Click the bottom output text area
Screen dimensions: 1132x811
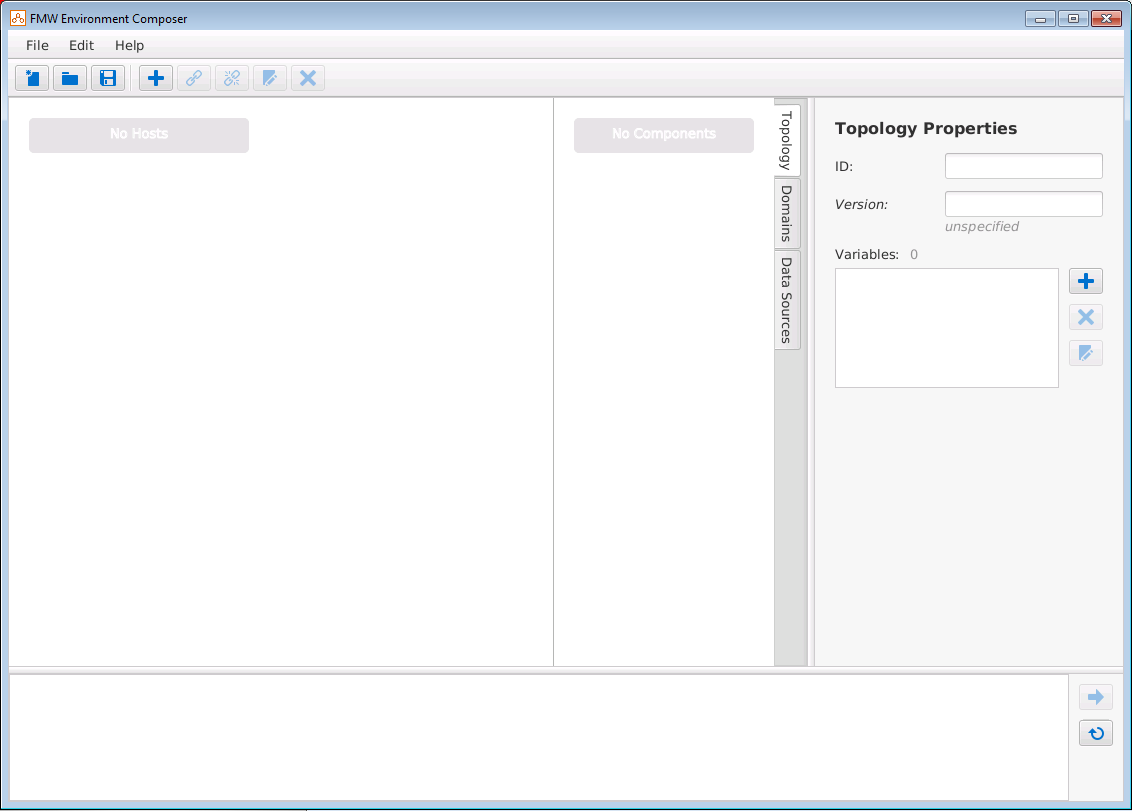[539, 737]
